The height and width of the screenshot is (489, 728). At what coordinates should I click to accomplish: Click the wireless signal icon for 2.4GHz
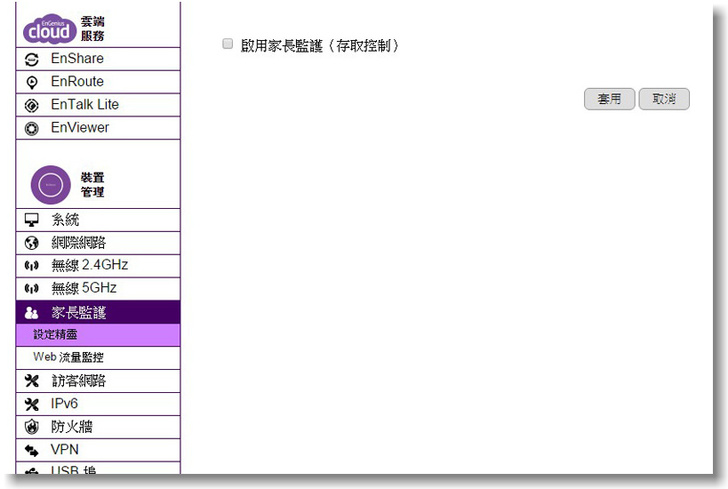[x=32, y=266]
